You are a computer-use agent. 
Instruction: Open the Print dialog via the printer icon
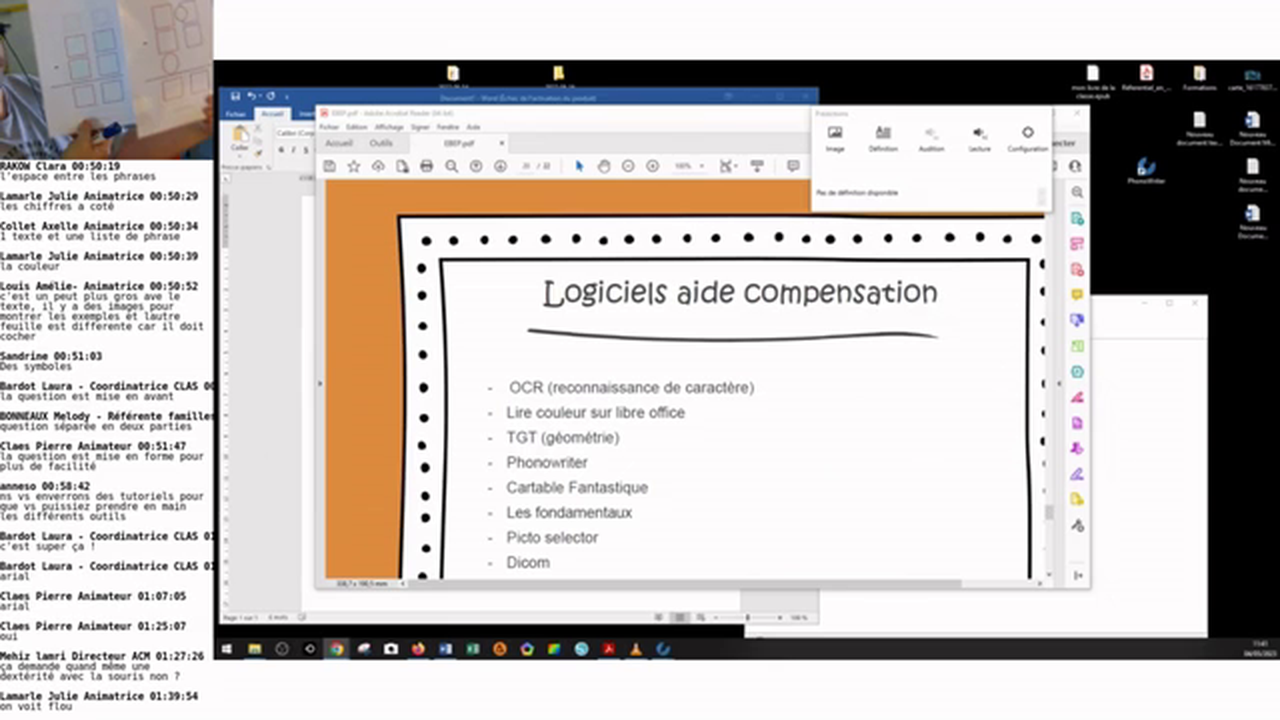[x=425, y=166]
